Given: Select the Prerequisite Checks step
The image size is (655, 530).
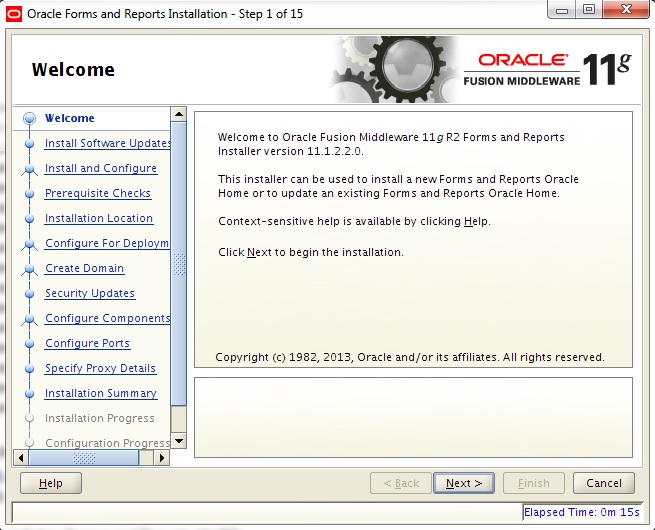Looking at the screenshot, I should [98, 194].
